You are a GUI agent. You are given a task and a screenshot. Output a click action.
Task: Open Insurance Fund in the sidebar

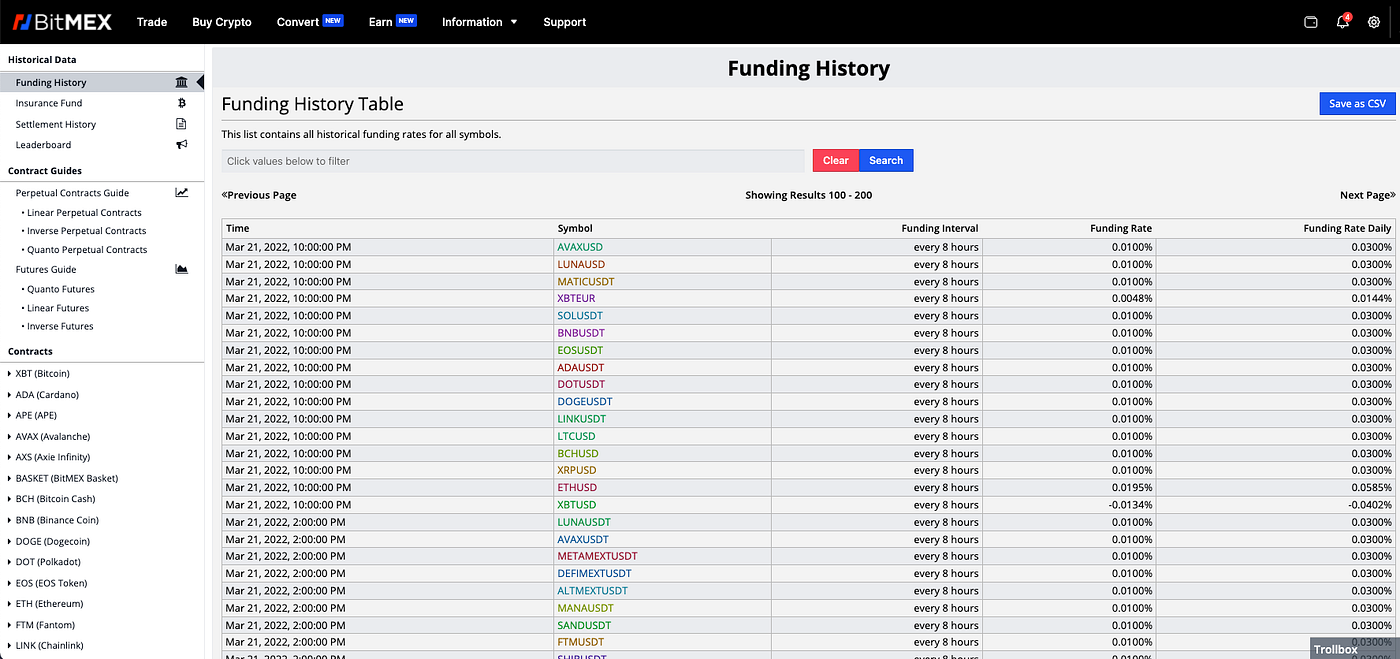49,103
